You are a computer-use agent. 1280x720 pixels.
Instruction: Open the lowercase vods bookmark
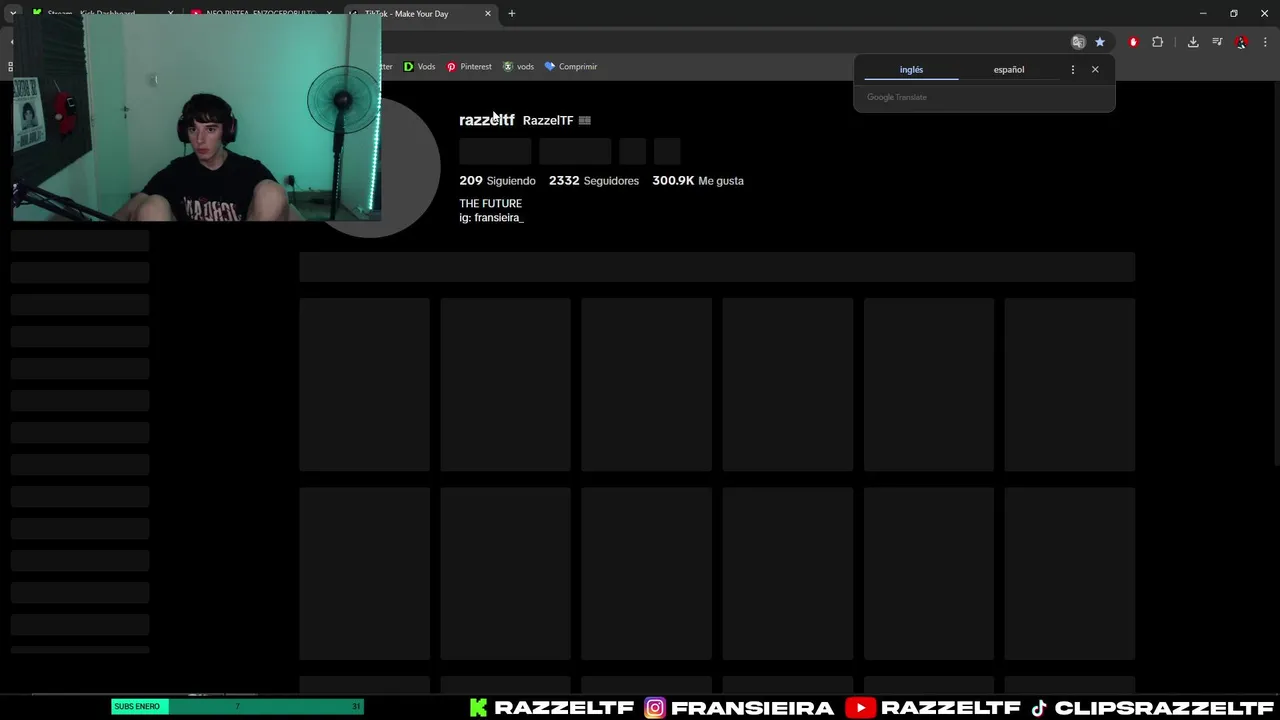518,67
